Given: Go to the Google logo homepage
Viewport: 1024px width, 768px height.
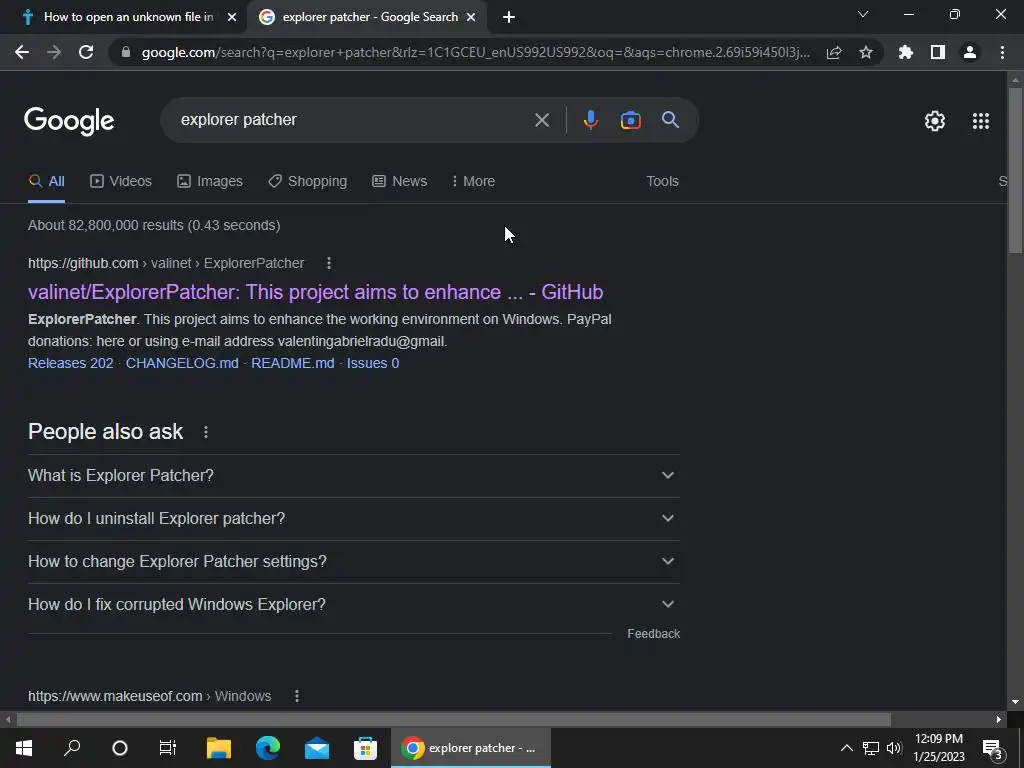Looking at the screenshot, I should 69,121.
